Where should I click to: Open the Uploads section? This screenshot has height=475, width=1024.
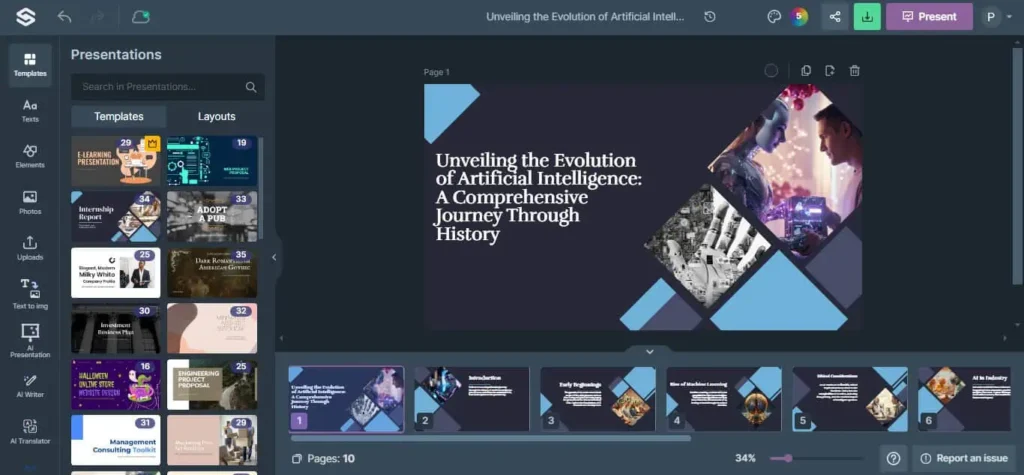click(30, 247)
